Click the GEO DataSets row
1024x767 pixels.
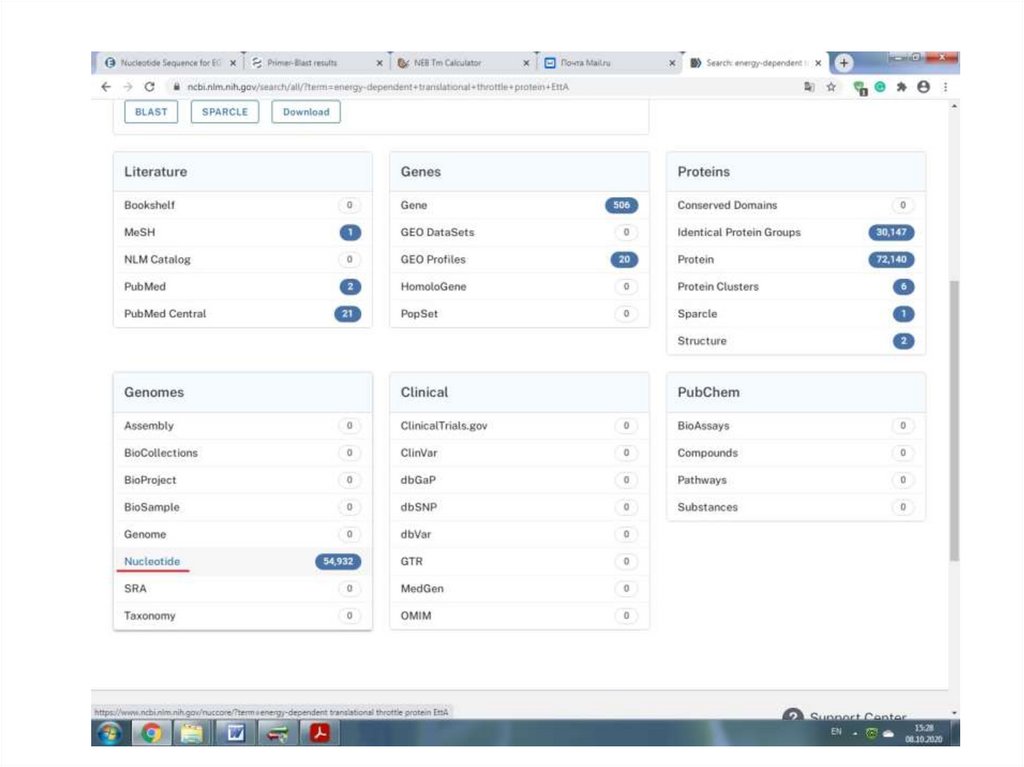click(x=519, y=232)
